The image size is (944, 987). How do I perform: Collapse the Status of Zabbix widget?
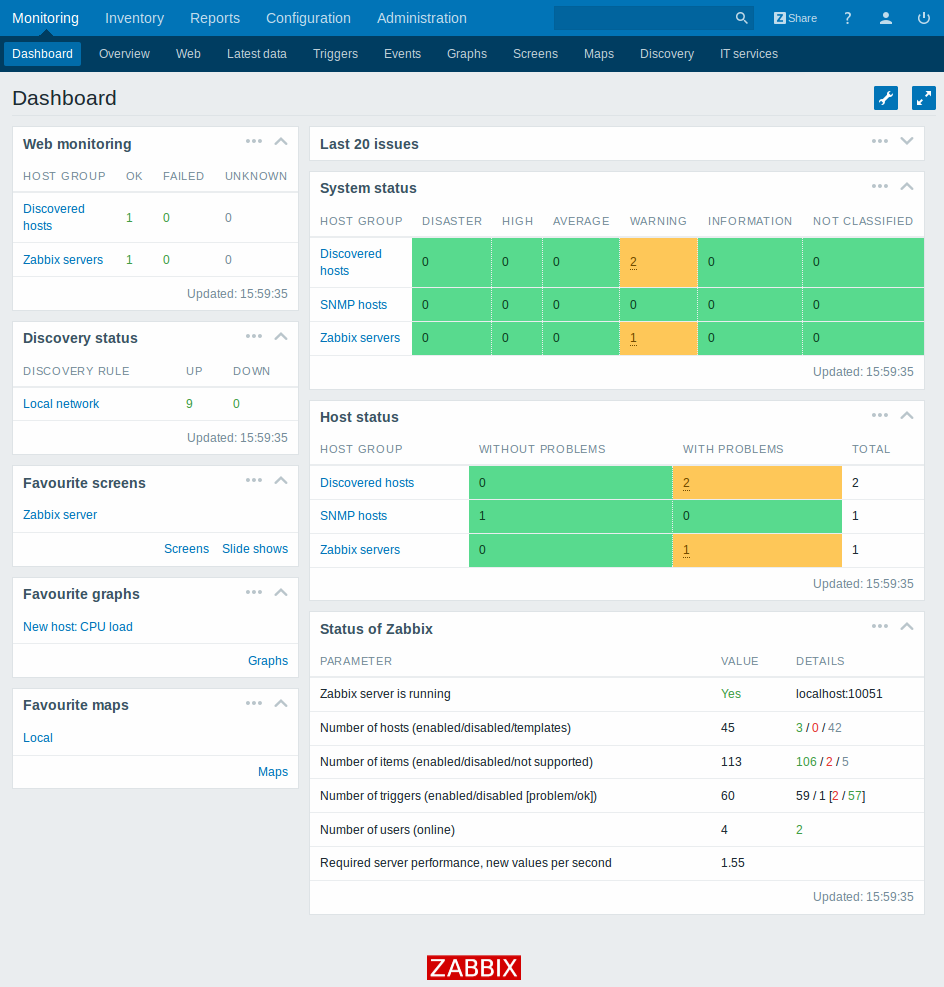[907, 627]
